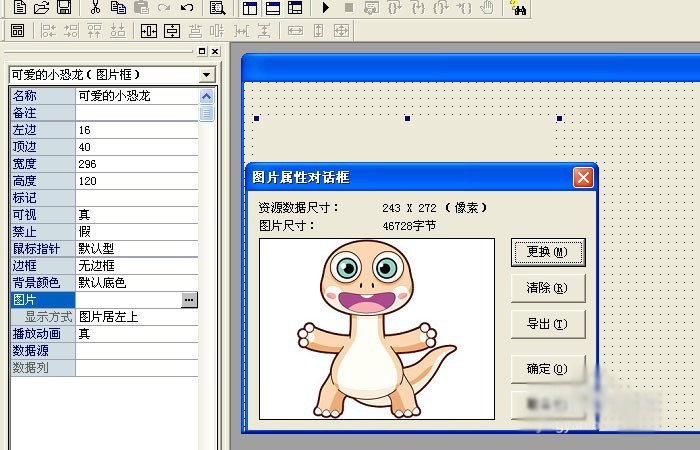Toggle the 播放动画 property value 真

pos(137,334)
